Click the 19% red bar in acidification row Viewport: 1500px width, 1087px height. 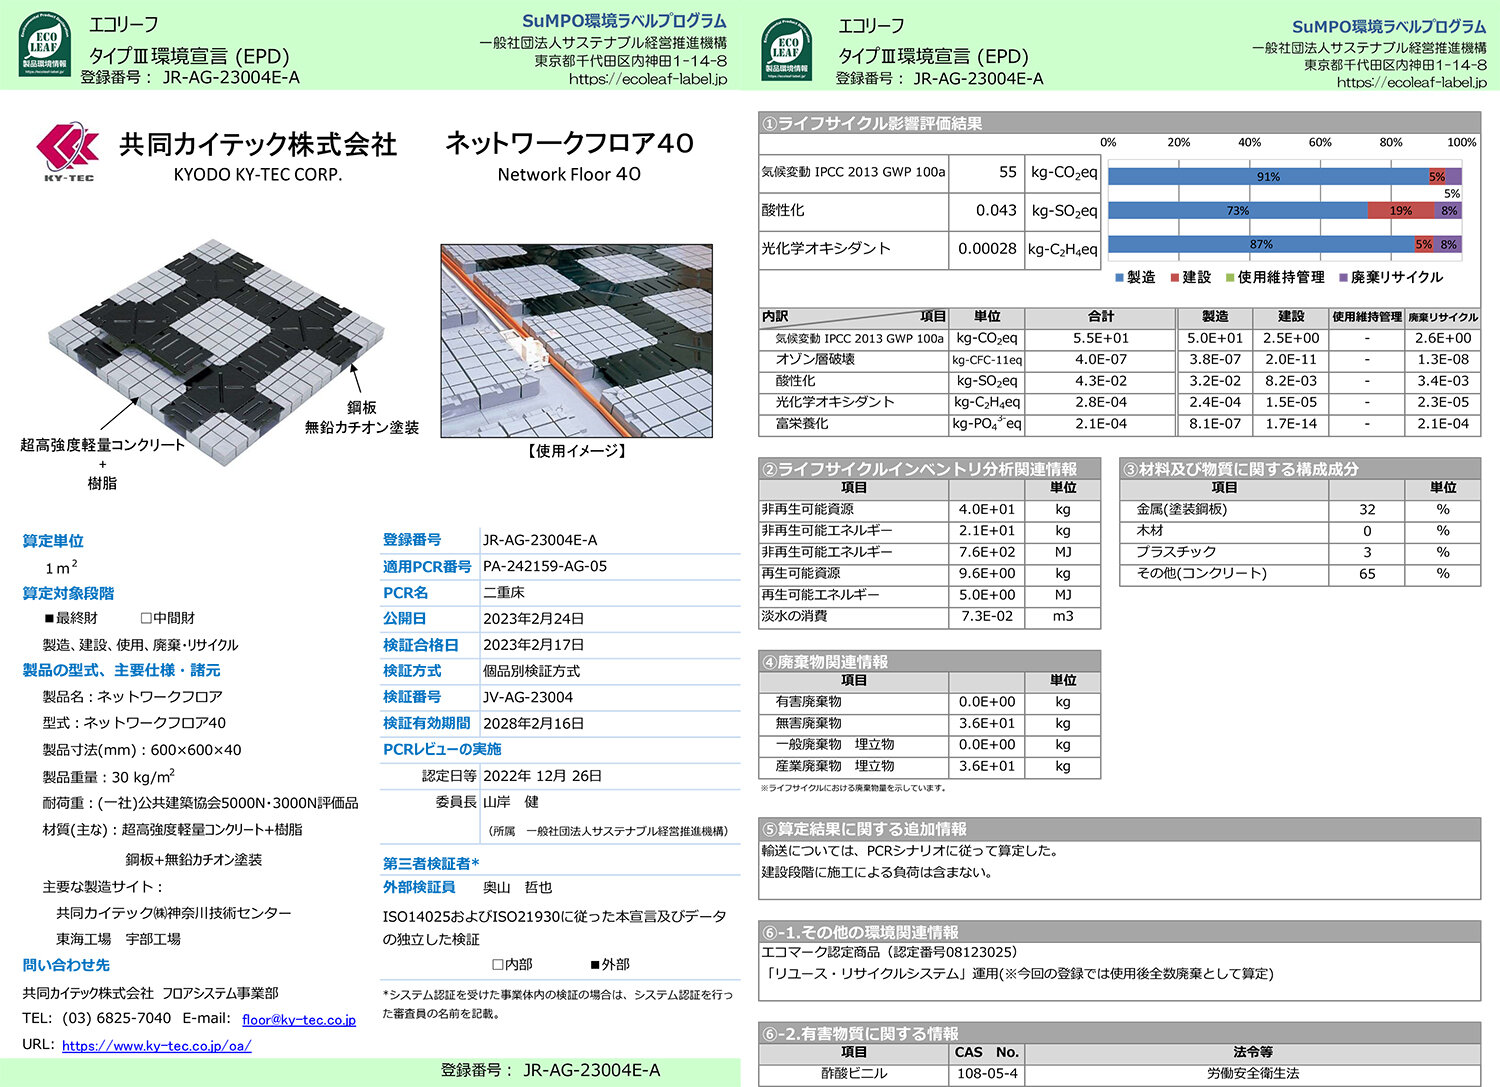click(1400, 210)
